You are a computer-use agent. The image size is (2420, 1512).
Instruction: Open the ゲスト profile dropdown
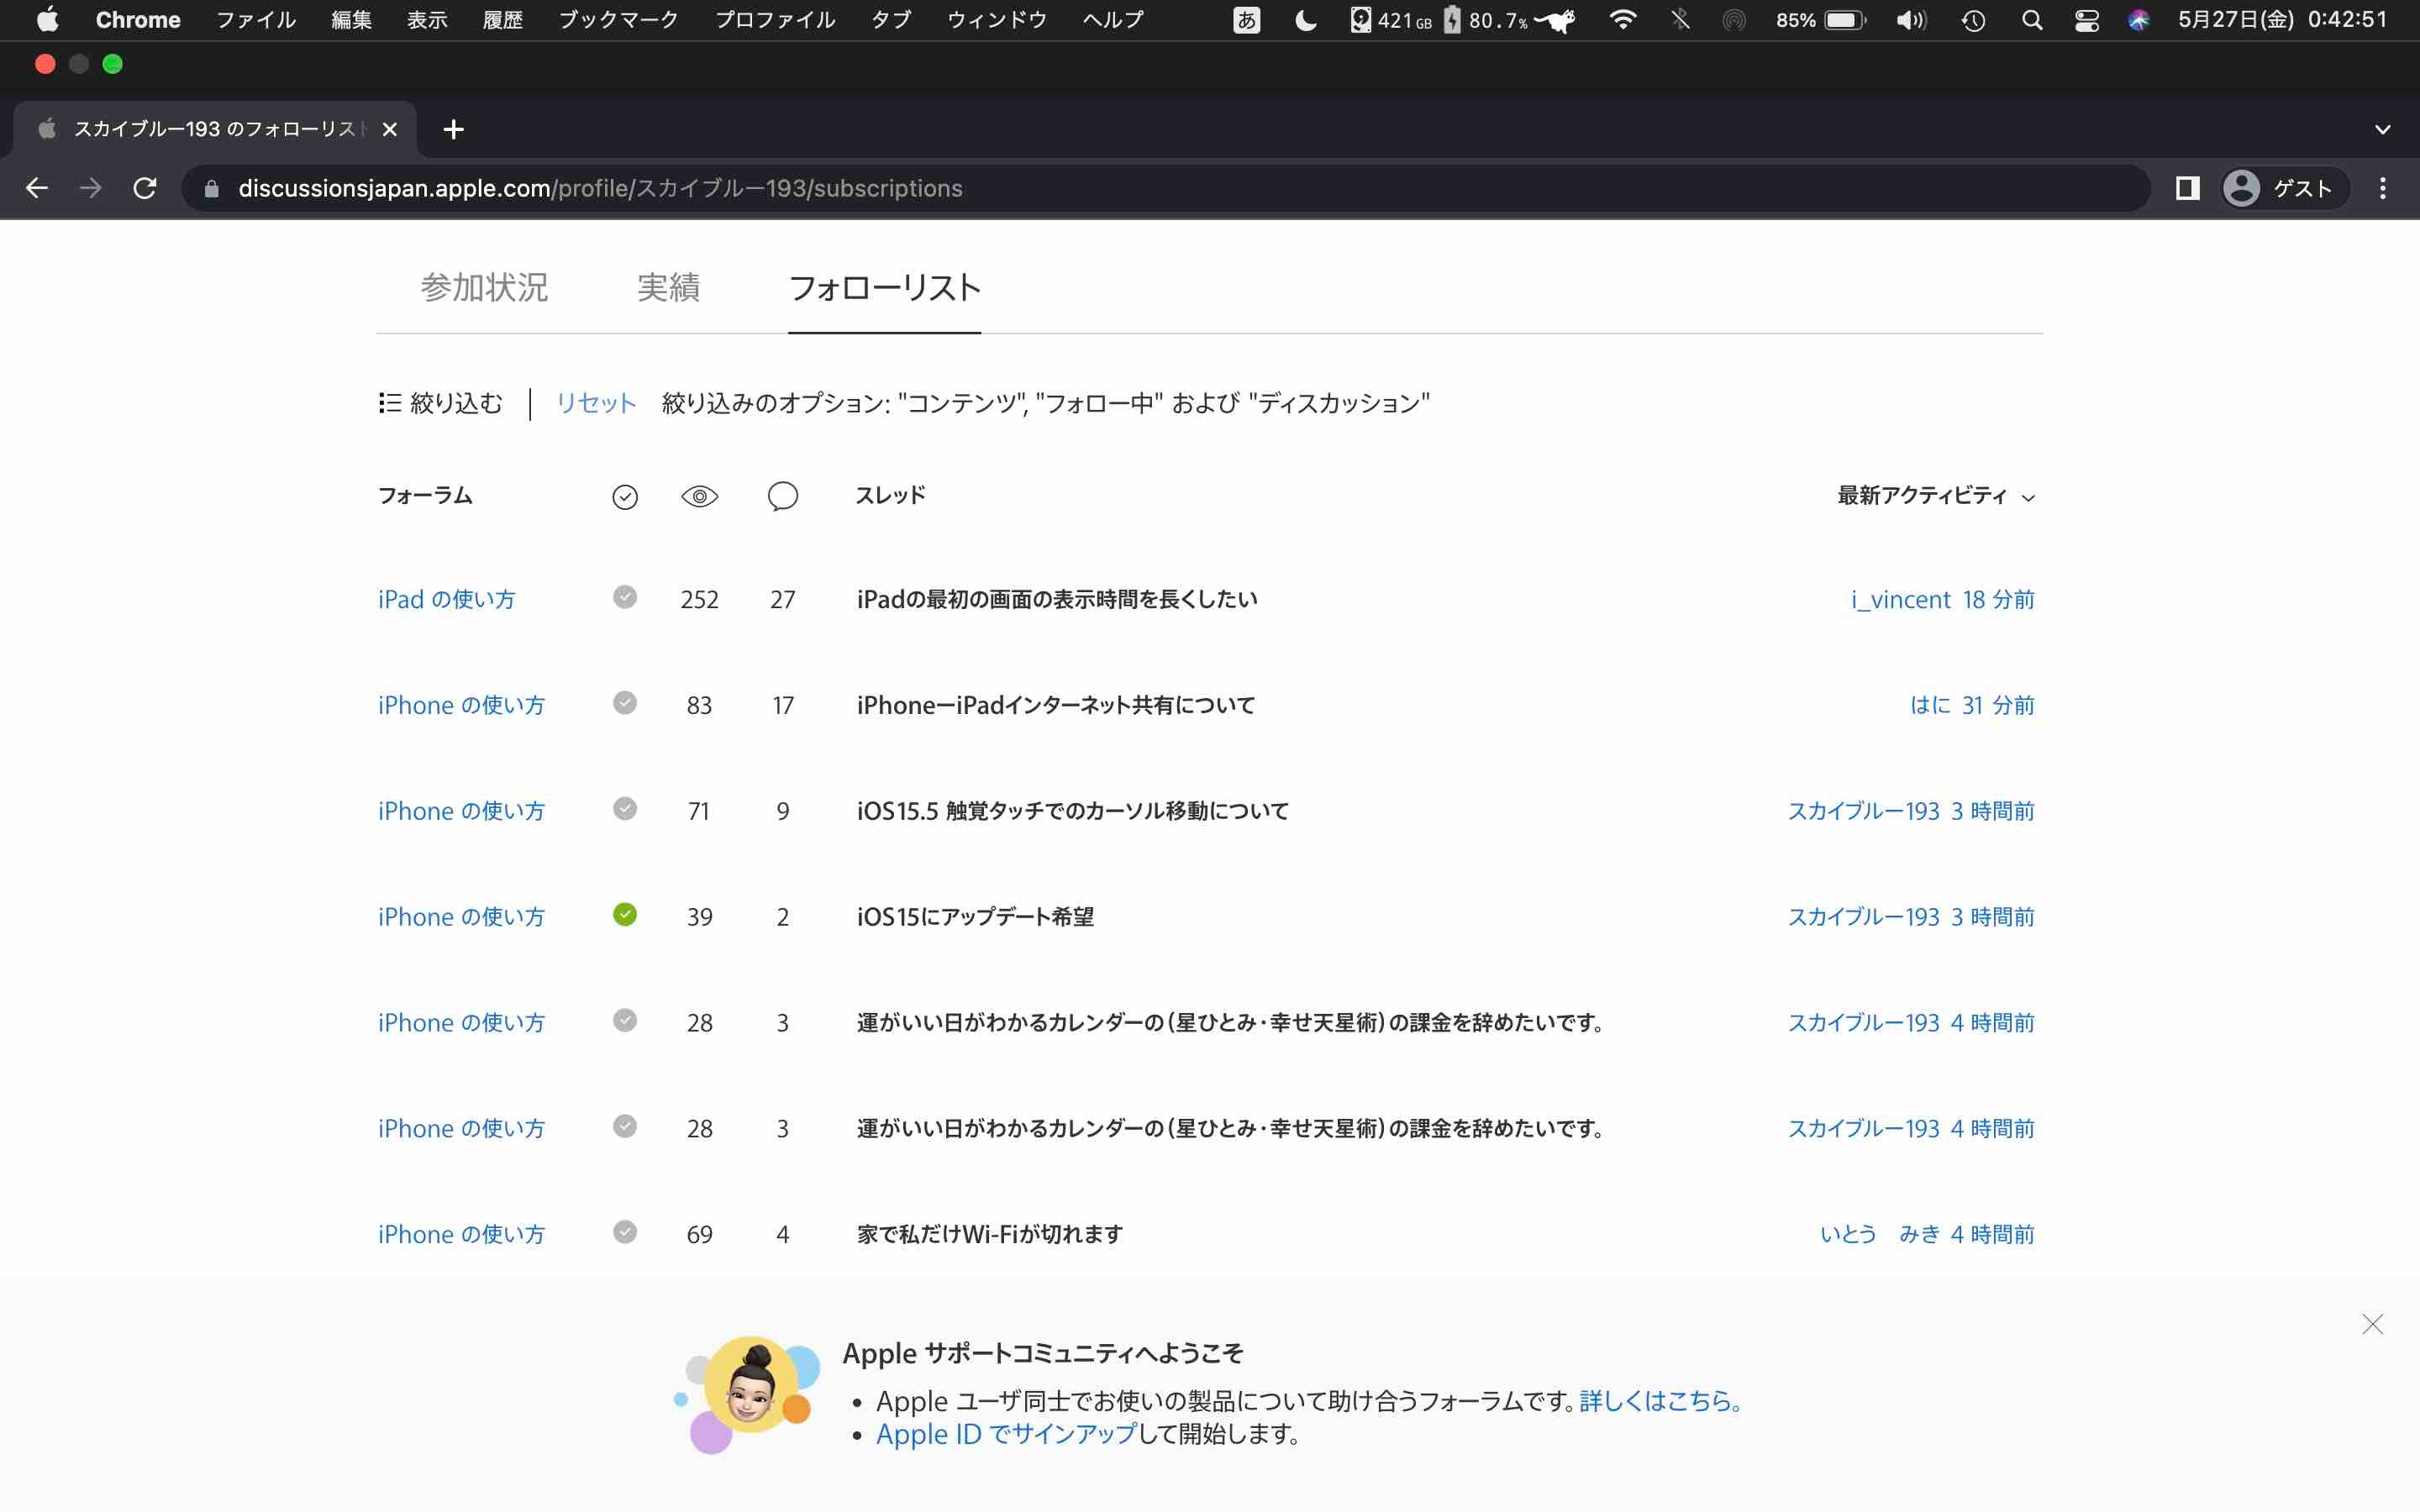tap(2284, 188)
